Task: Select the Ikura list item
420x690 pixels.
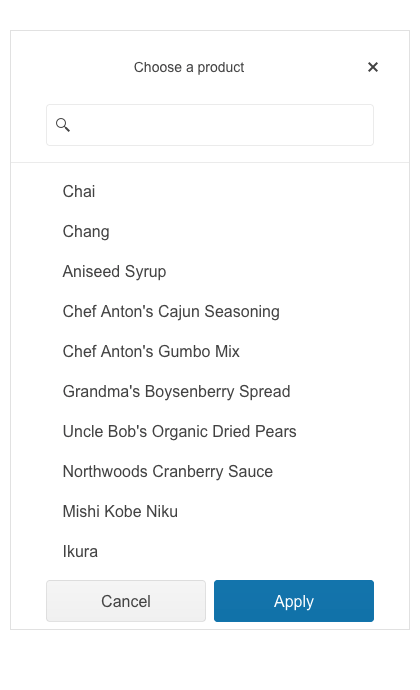Action: [210, 552]
